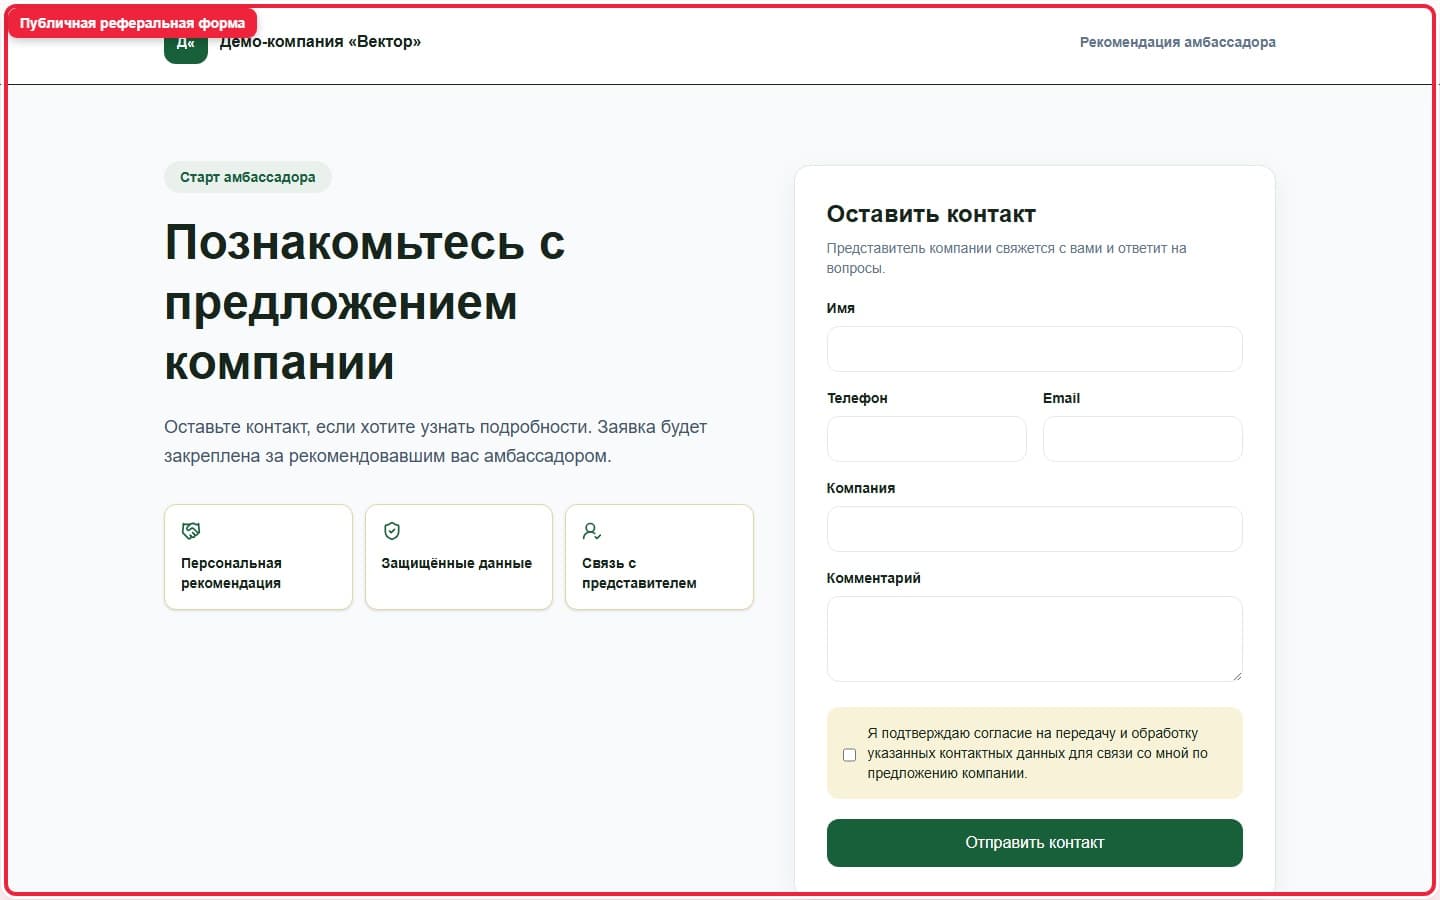Click the Защищённые данные card text
The image size is (1440, 900).
pos(457,563)
